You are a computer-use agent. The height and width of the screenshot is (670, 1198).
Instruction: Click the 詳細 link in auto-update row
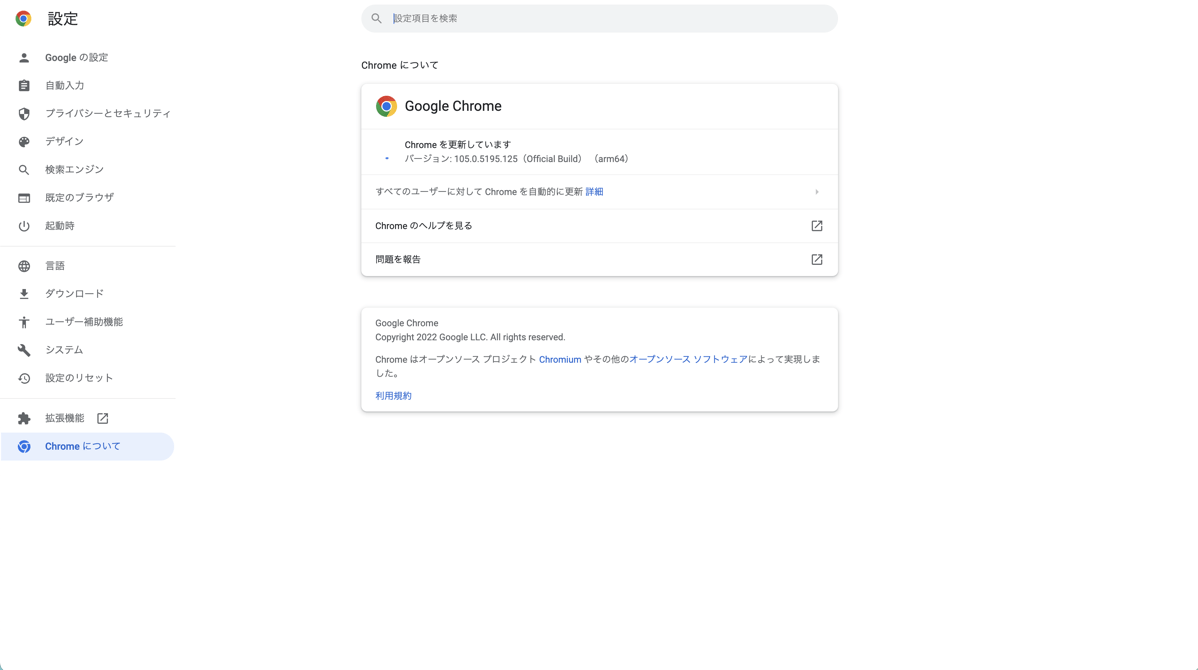[594, 192]
